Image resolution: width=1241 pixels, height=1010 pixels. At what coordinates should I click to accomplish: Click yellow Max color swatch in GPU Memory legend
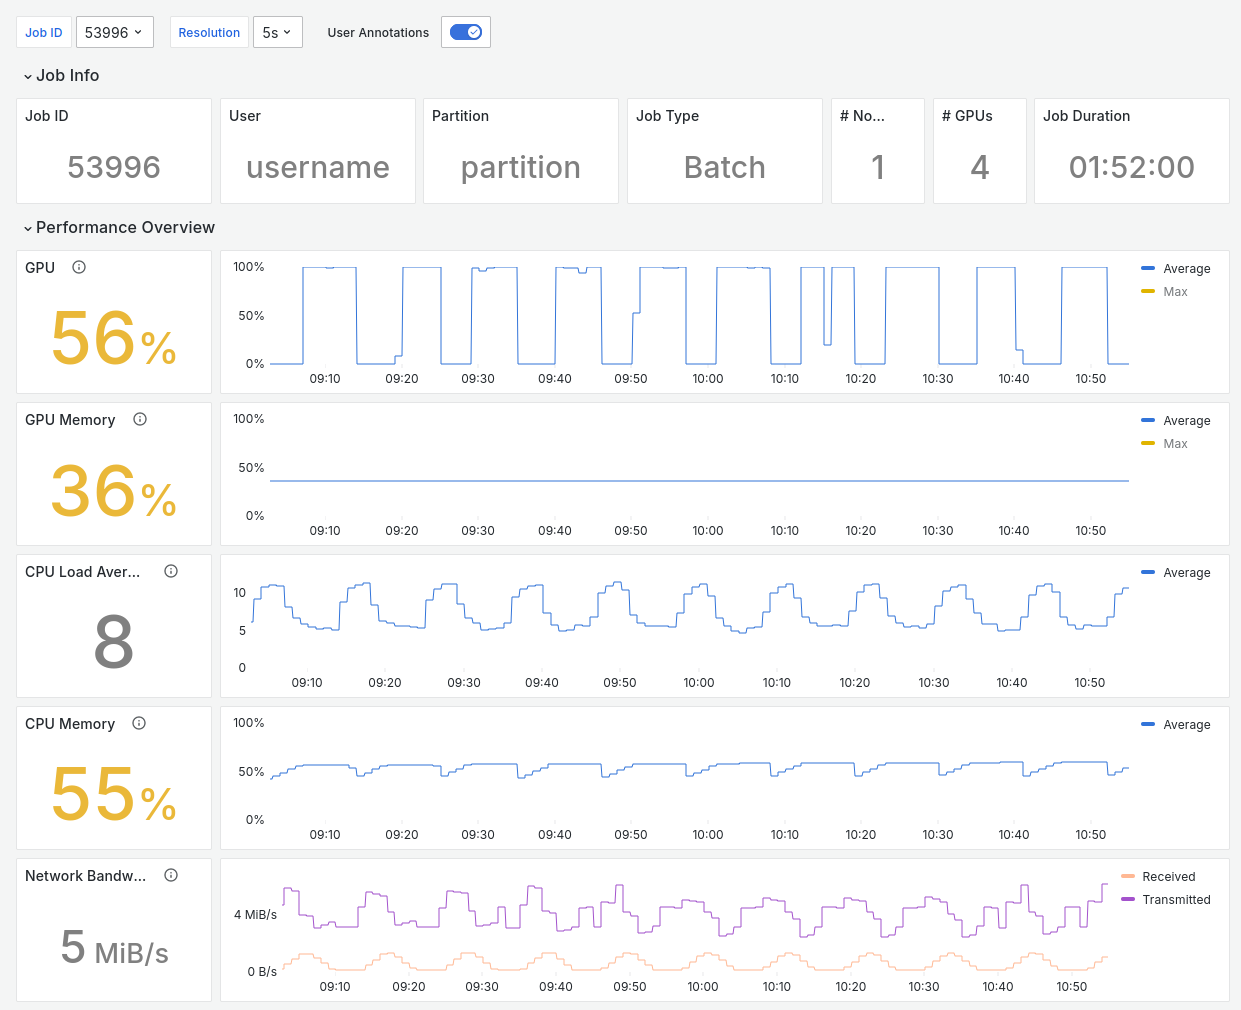point(1148,443)
